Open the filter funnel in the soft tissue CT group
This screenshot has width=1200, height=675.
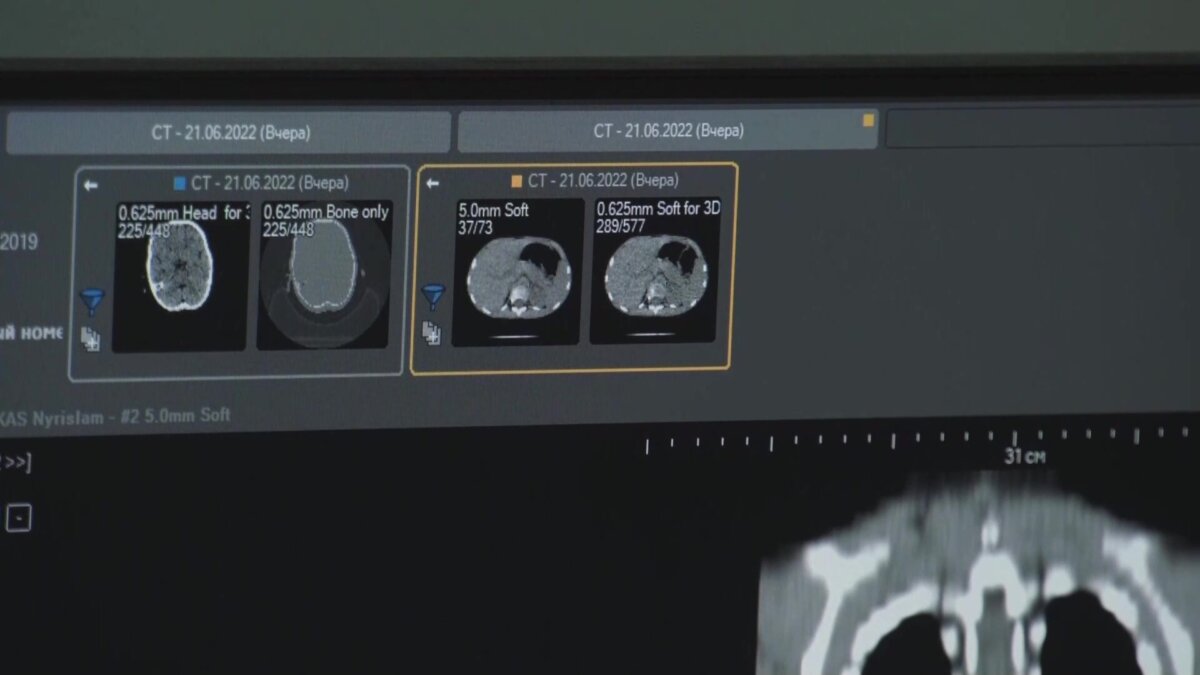[433, 295]
